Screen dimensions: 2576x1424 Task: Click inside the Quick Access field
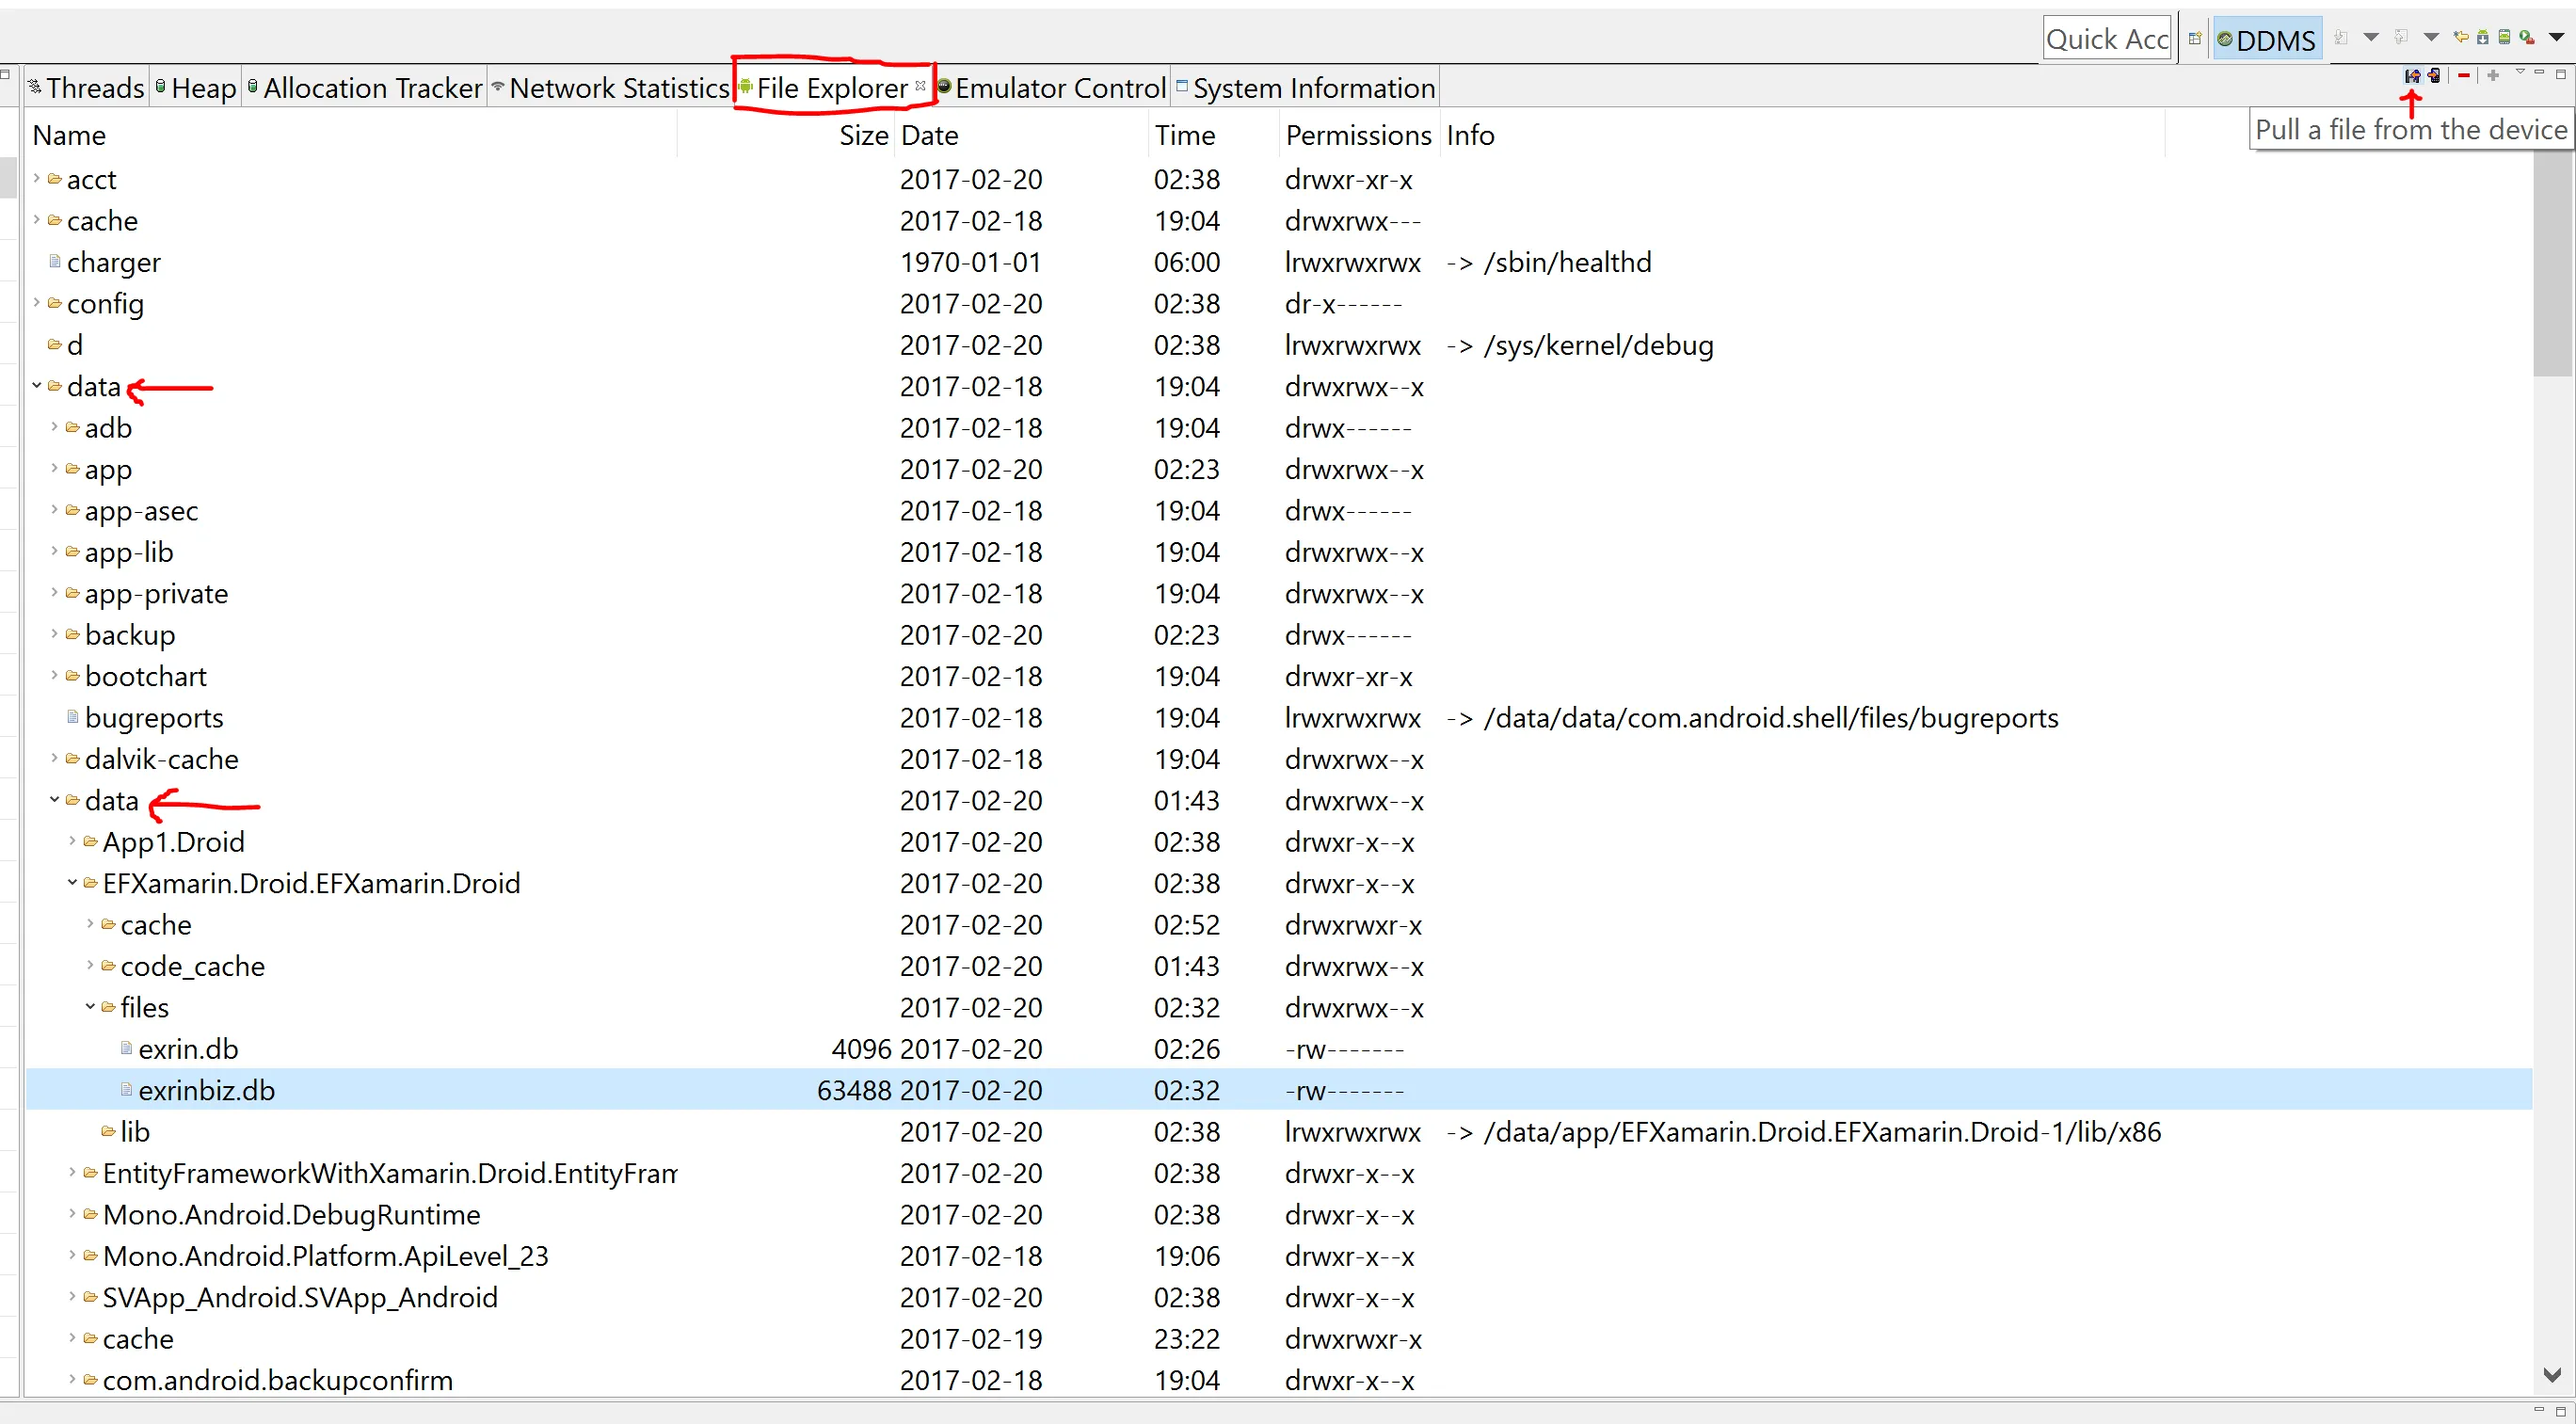tap(2106, 39)
